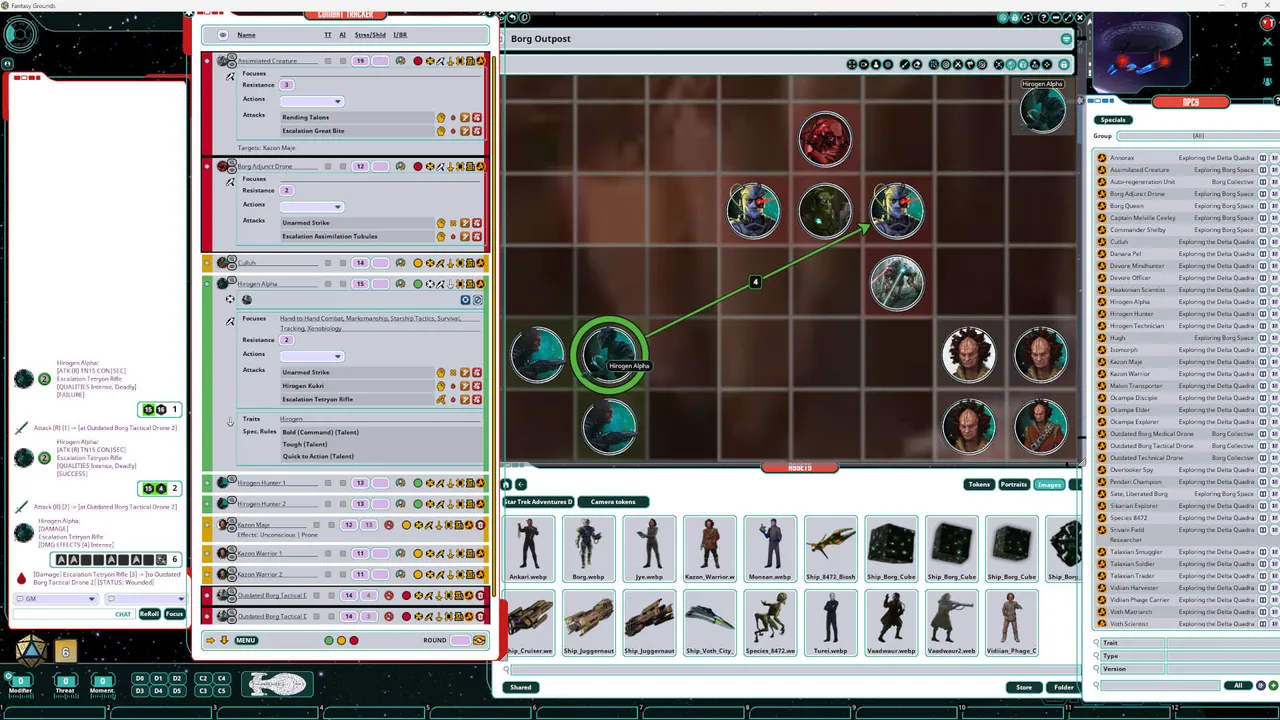The width and height of the screenshot is (1280, 720).
Task: Click stress value 19 for Assimilated Creature
Action: point(361,61)
